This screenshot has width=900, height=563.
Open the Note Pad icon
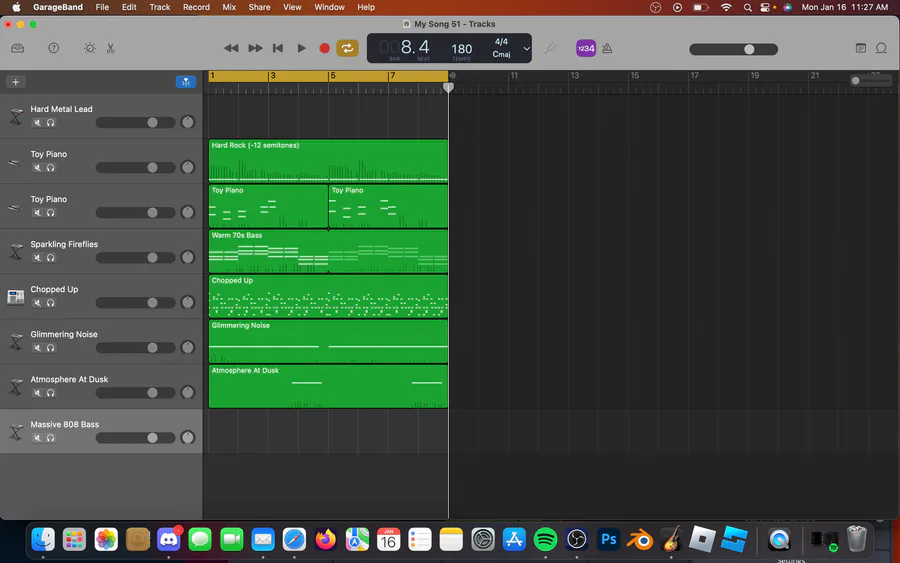click(860, 48)
